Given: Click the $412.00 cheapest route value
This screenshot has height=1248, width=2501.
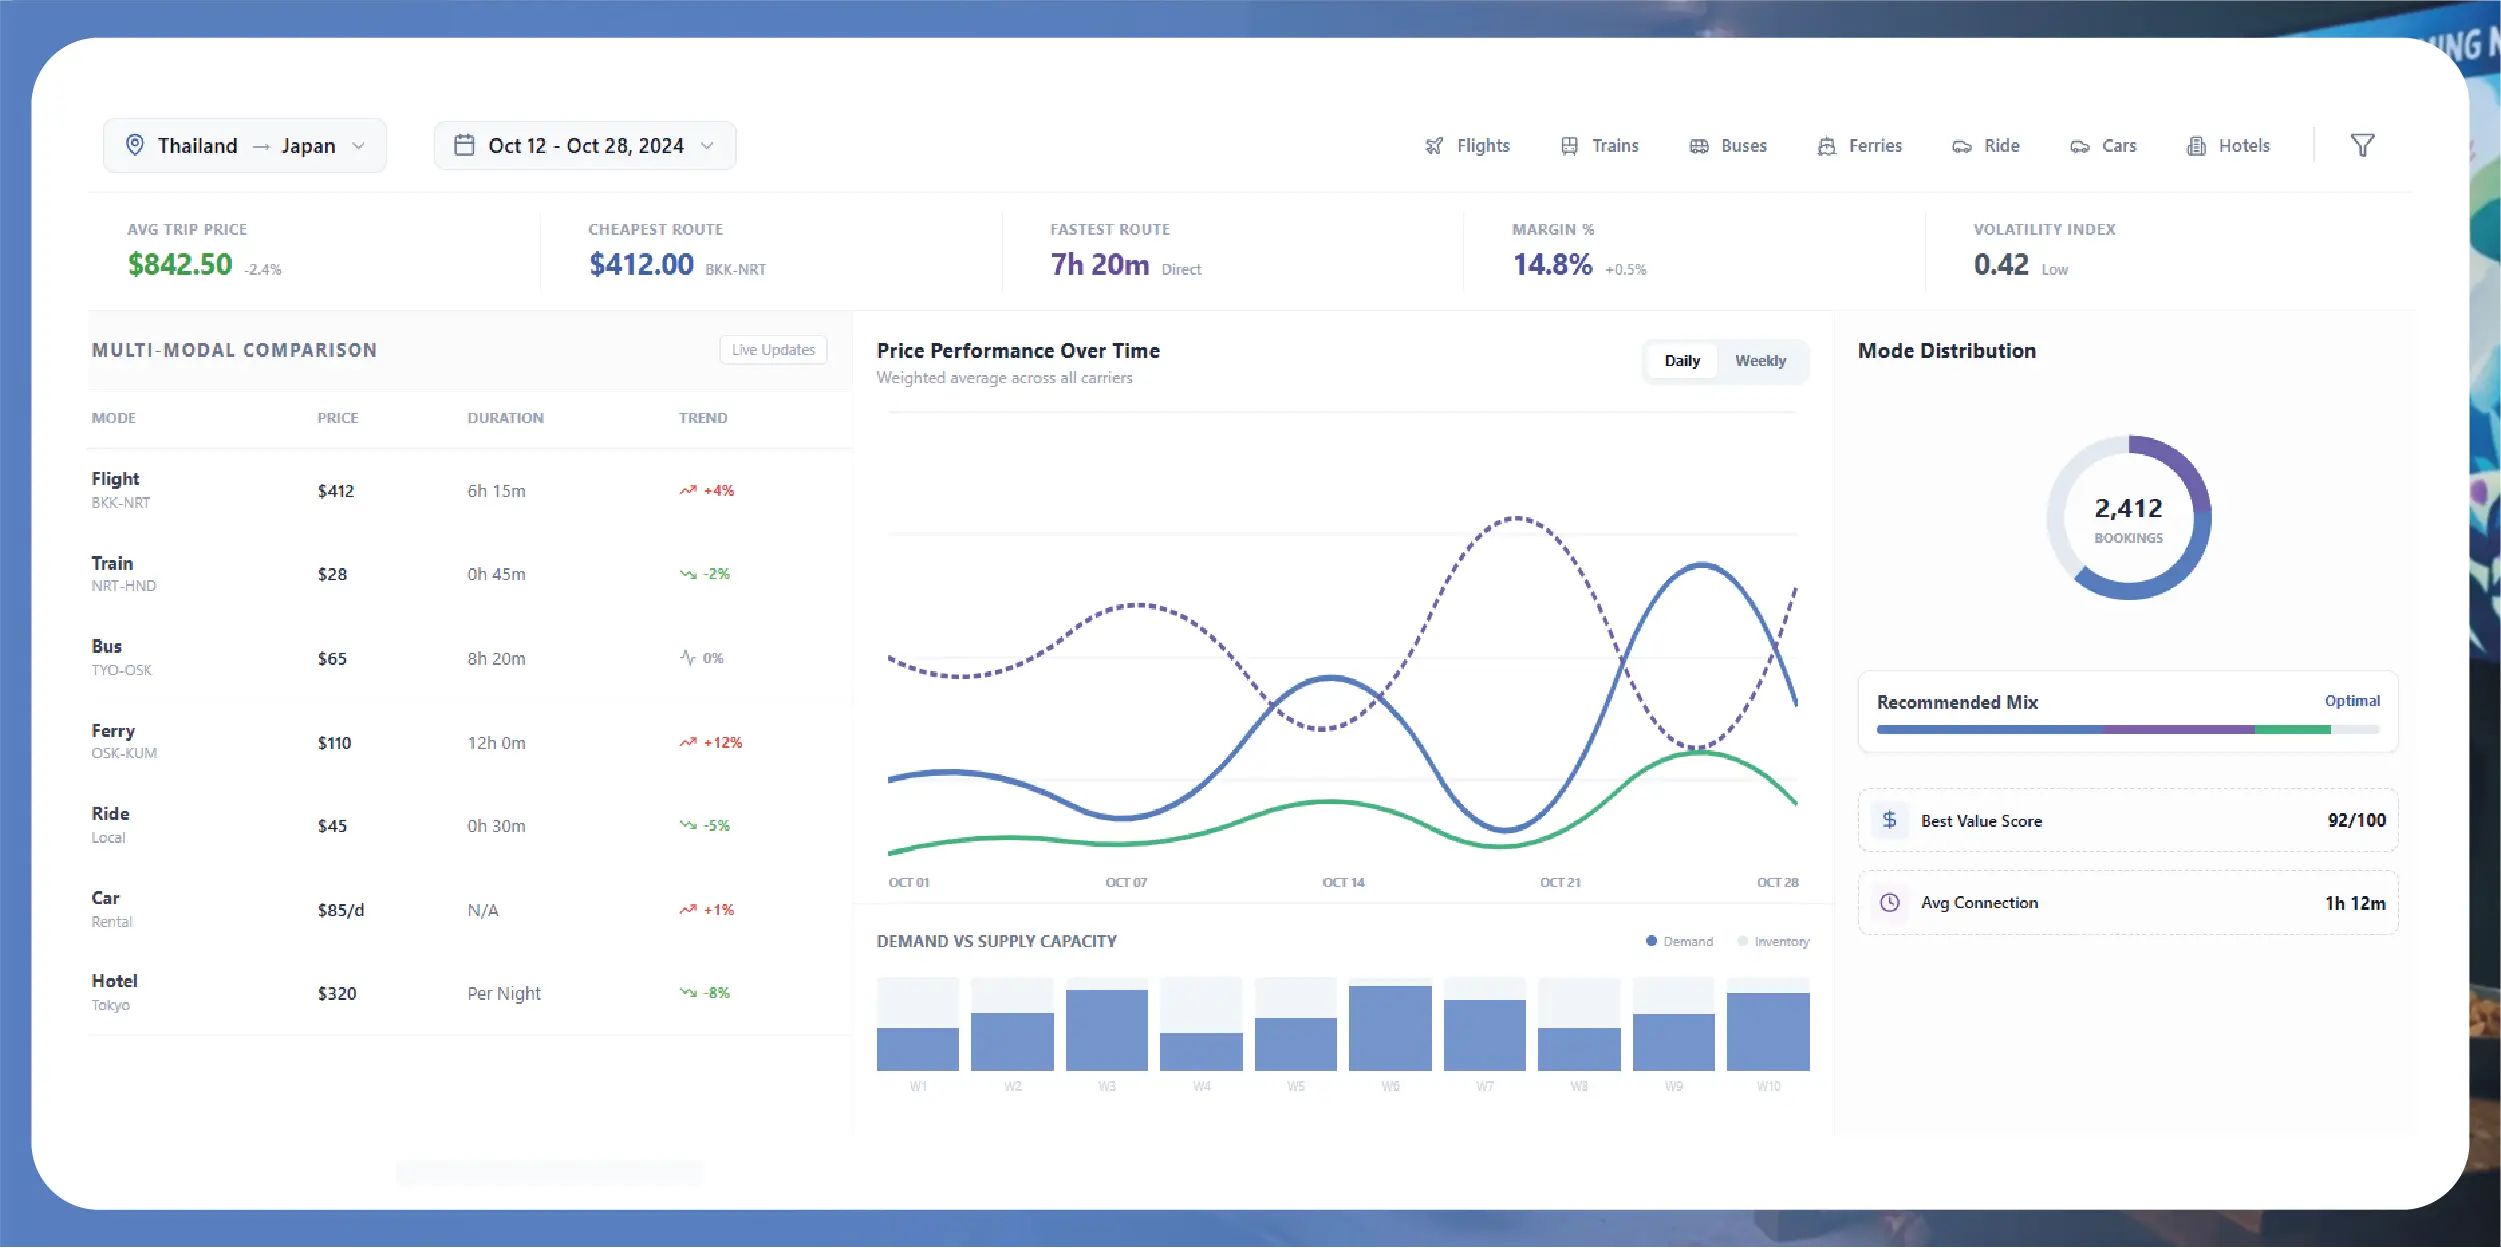Looking at the screenshot, I should [641, 264].
